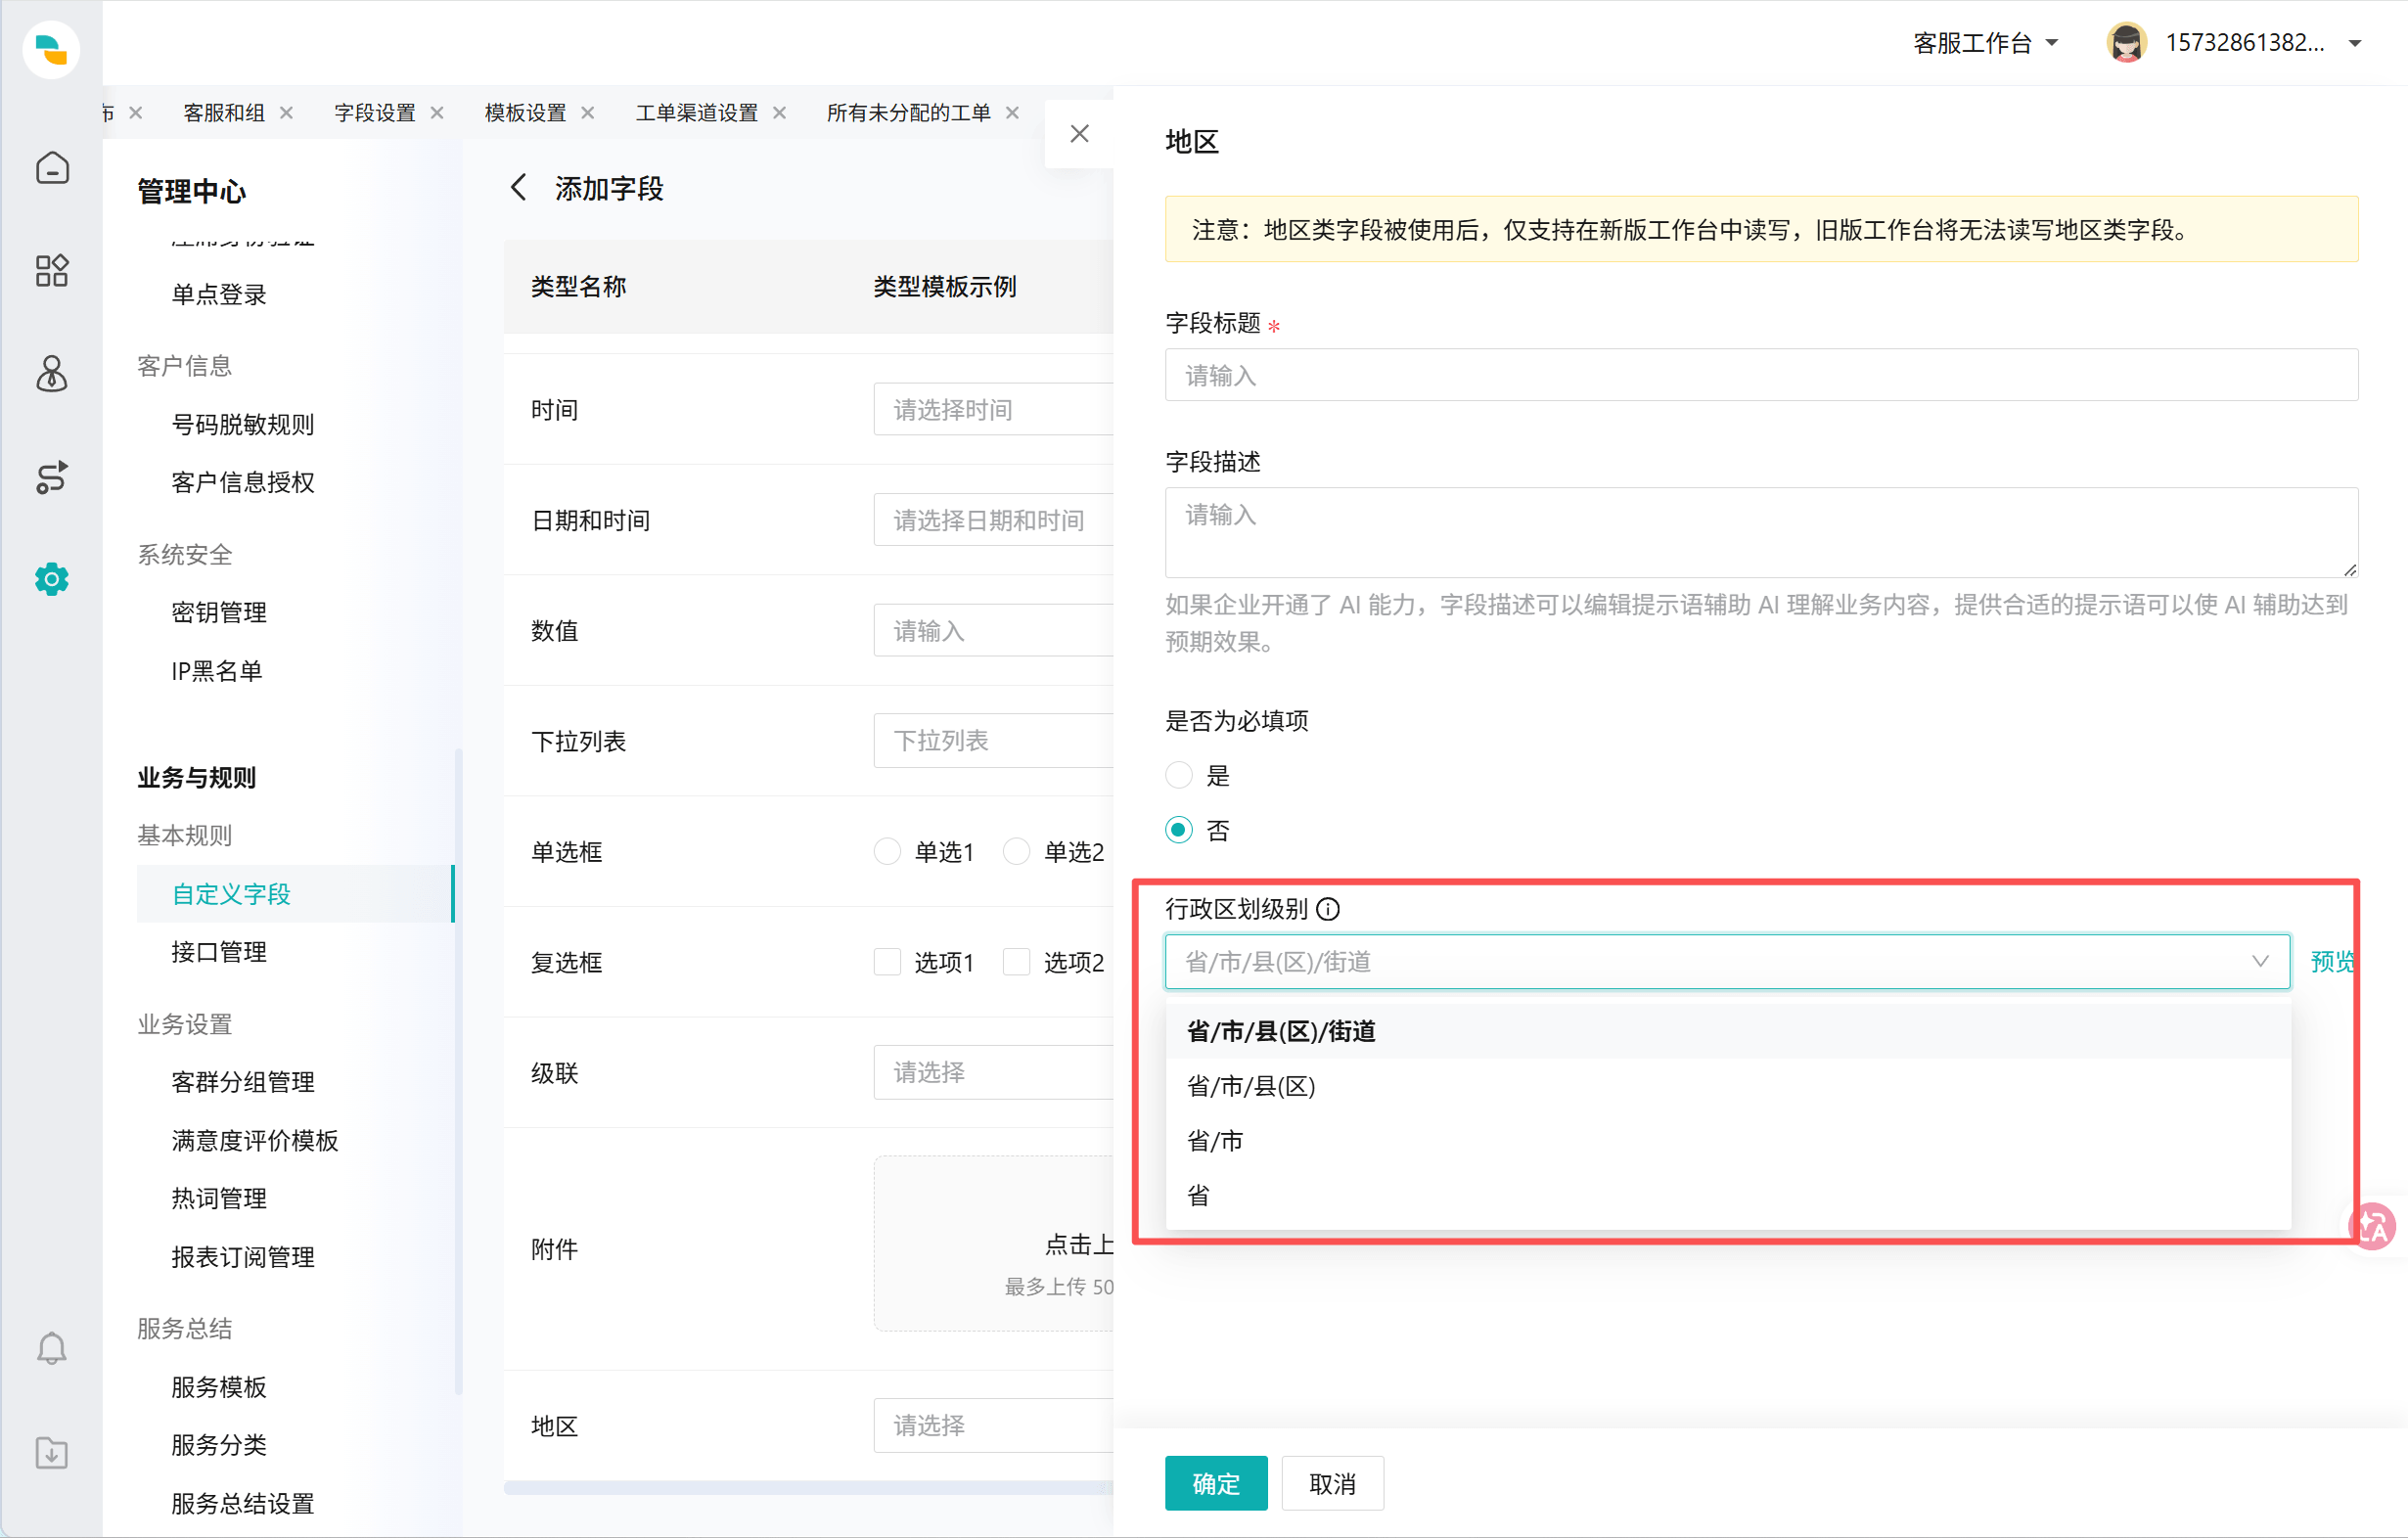Close the 字段设置 tab
The width and height of the screenshot is (2408, 1538).
437,112
